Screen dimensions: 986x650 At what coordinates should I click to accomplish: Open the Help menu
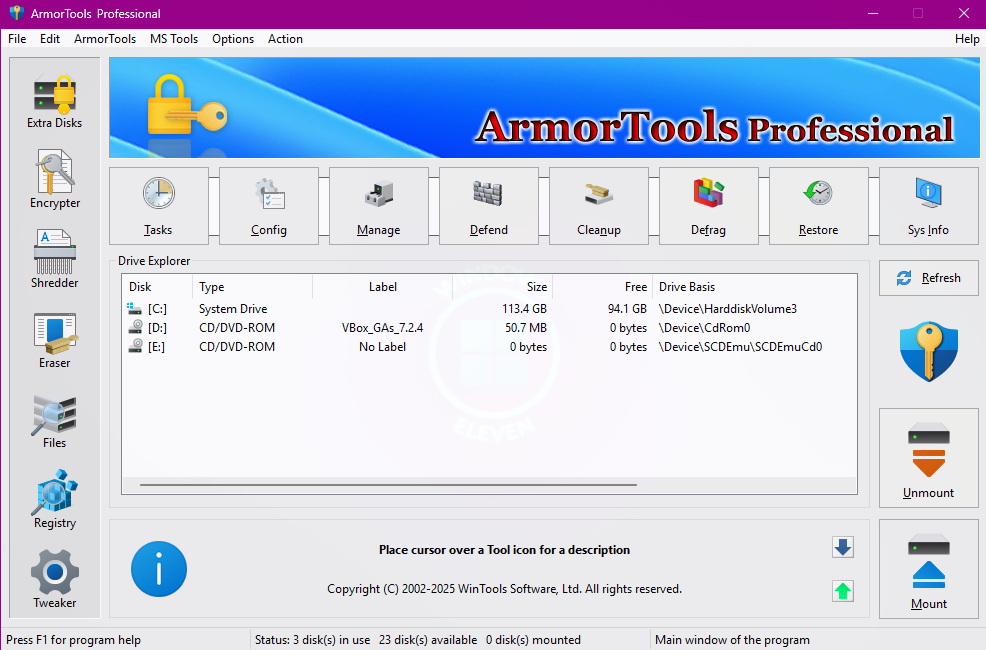967,39
